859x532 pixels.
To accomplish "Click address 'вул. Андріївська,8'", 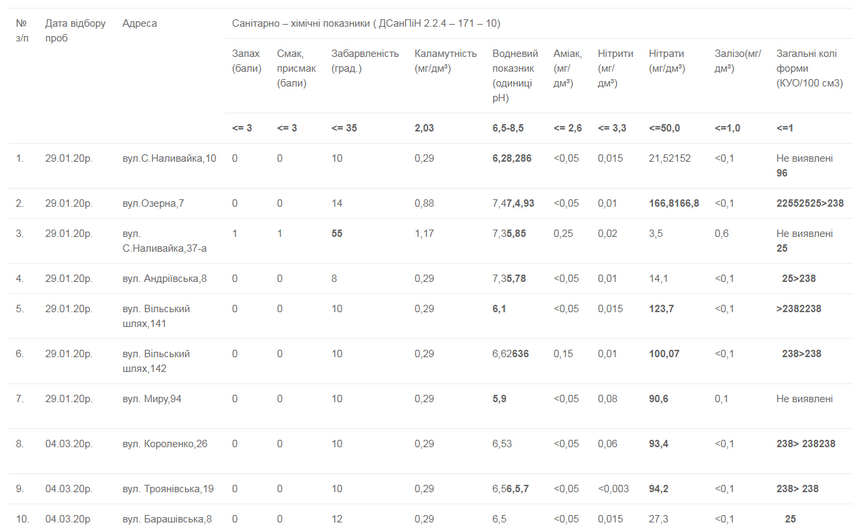I will (164, 279).
